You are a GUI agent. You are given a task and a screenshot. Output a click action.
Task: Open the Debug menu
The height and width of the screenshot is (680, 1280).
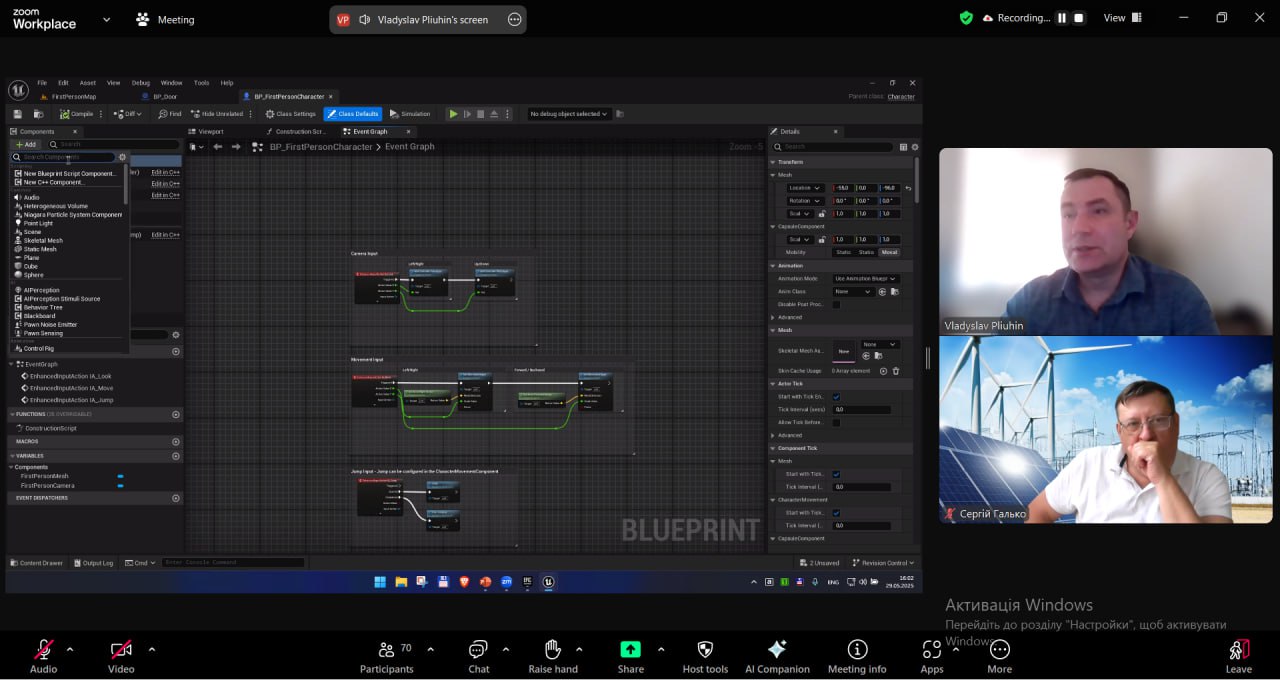click(x=141, y=83)
